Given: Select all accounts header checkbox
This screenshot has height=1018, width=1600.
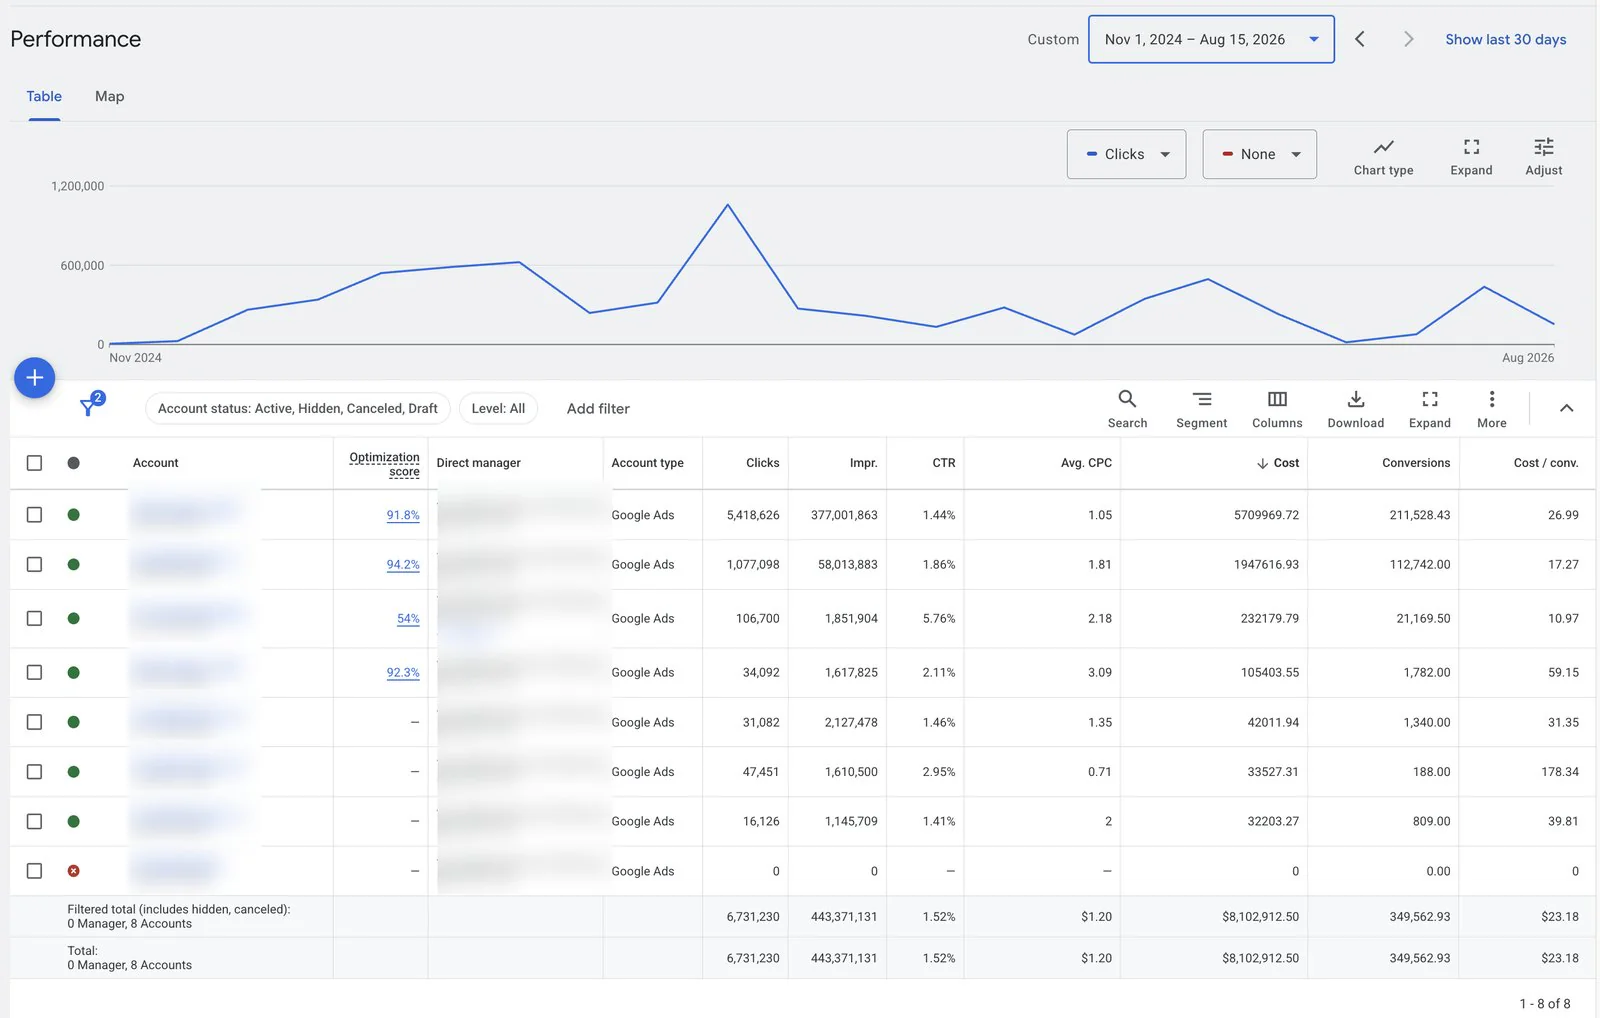Looking at the screenshot, I should coord(34,463).
